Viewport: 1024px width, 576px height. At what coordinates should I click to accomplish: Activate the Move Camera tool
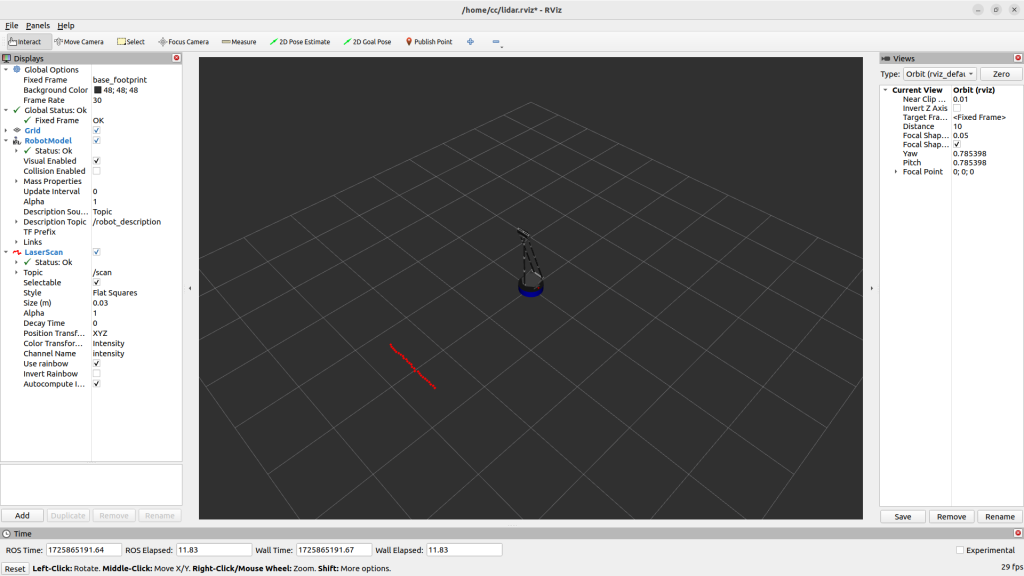click(79, 42)
